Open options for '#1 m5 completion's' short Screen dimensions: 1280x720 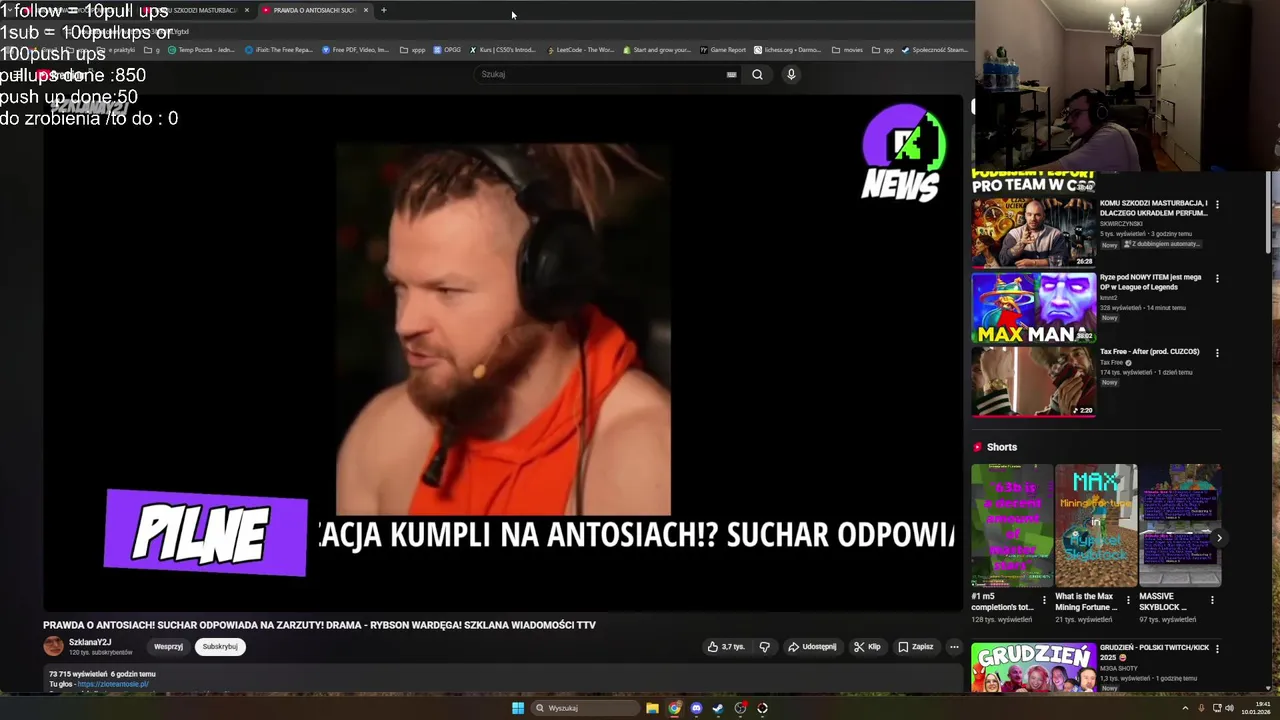coord(1044,600)
